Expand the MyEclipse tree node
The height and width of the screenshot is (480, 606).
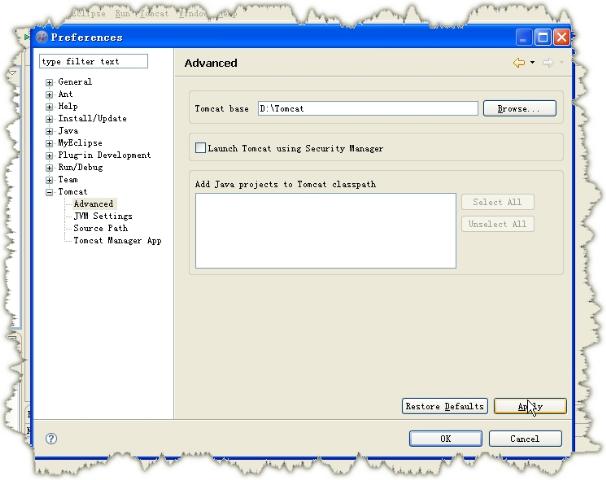click(x=49, y=143)
